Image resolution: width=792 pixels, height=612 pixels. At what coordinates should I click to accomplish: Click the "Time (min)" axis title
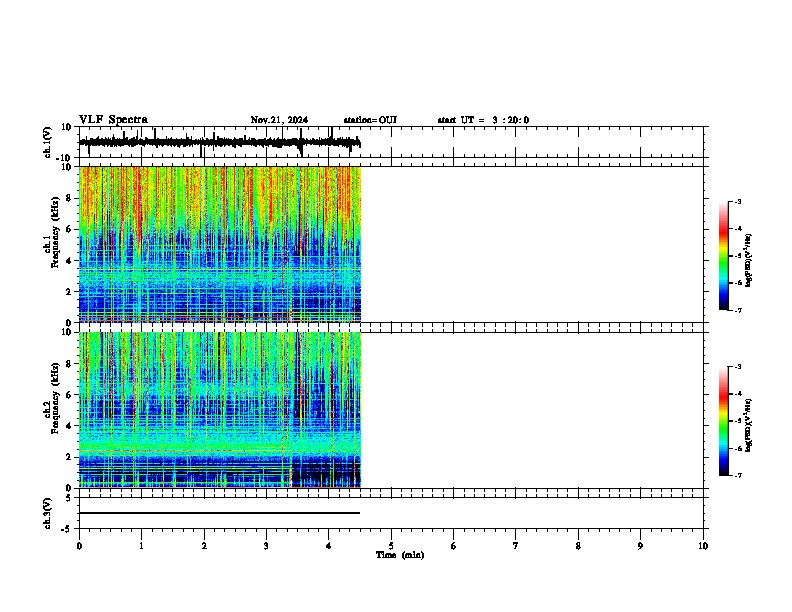tap(400, 555)
